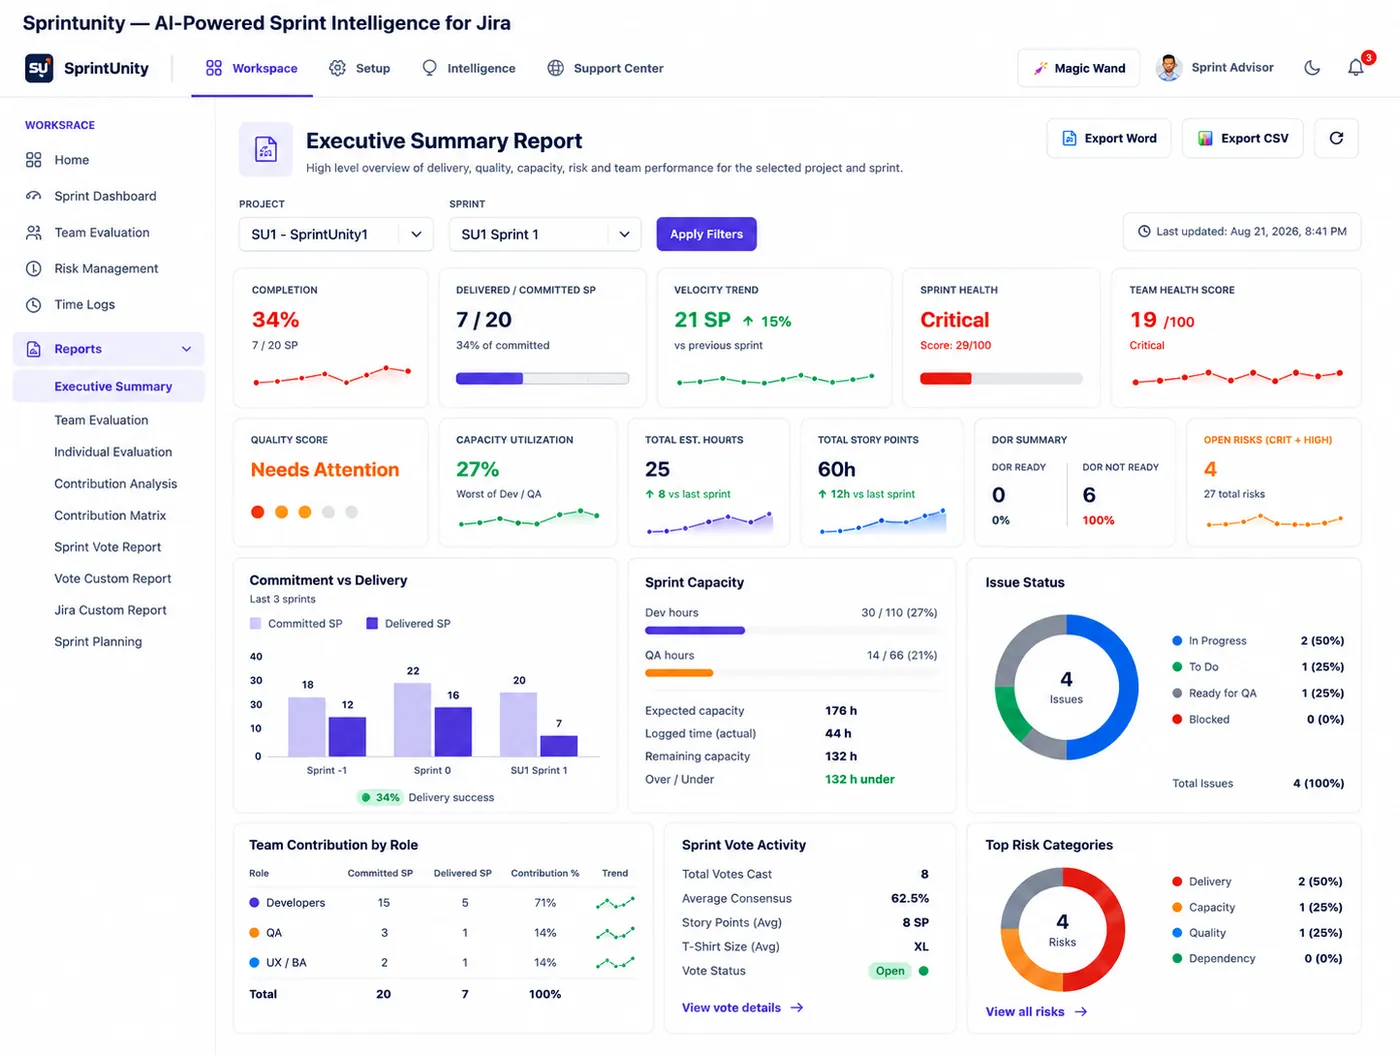Image resolution: width=1400 pixels, height=1055 pixels.
Task: Click the refresh report icon
Action: pos(1336,138)
